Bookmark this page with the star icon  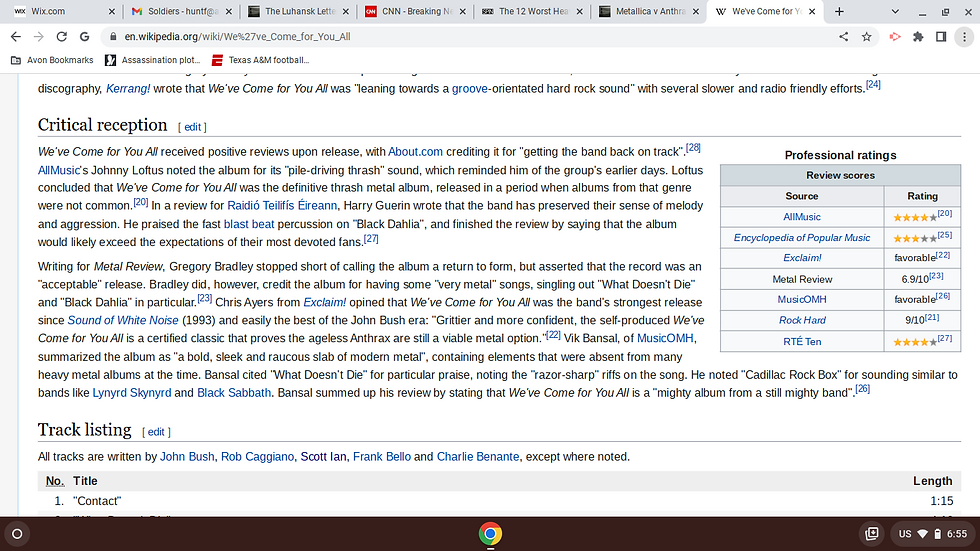click(x=866, y=37)
